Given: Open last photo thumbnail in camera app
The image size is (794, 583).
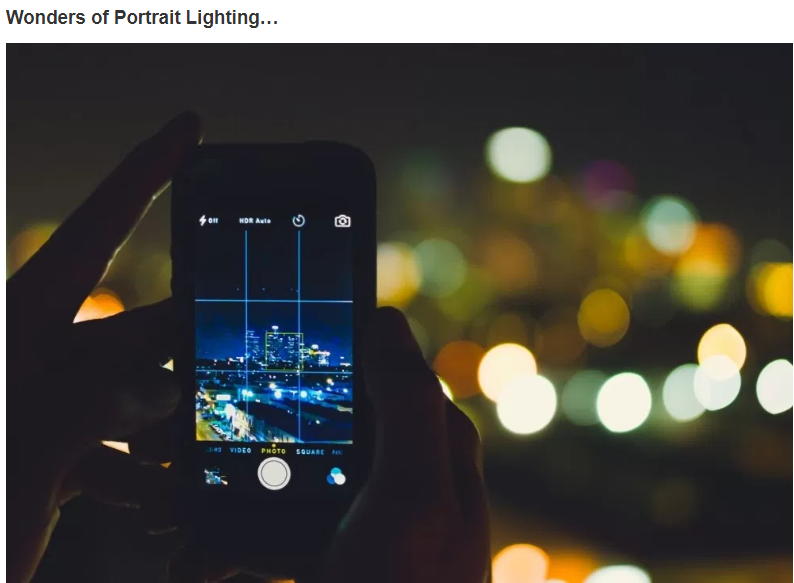Looking at the screenshot, I should pyautogui.click(x=215, y=477).
